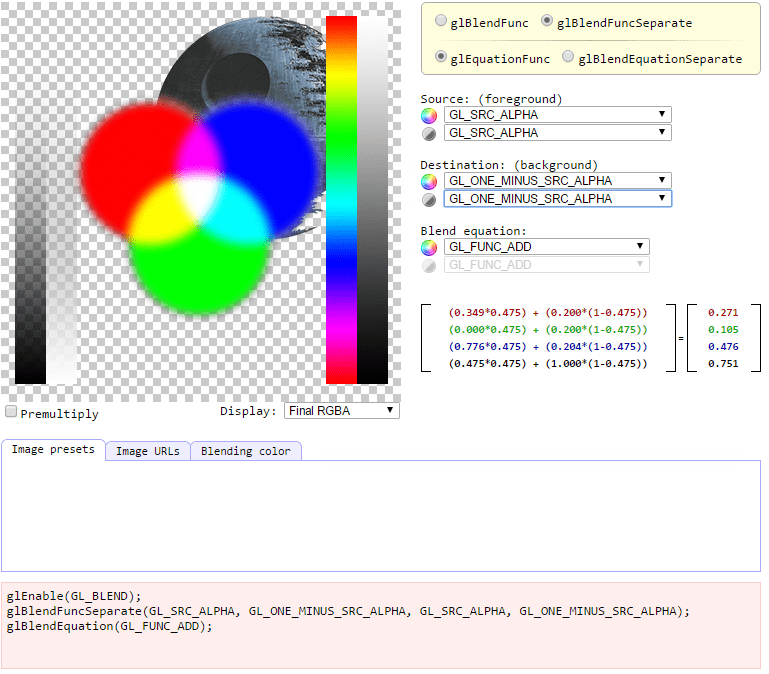Click the alpha channel equation row
This screenshot has height=674, width=769.
pos(548,363)
